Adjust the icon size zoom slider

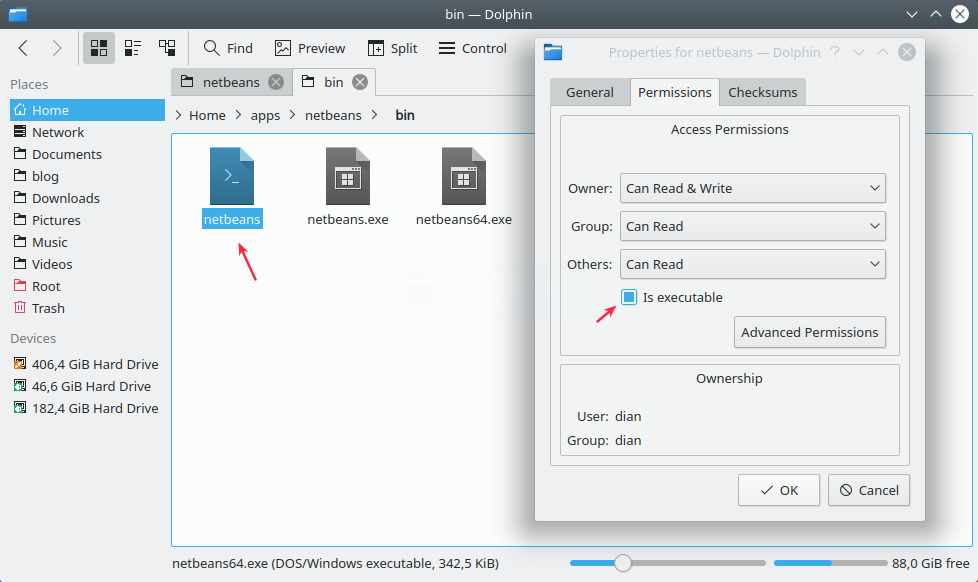(623, 563)
